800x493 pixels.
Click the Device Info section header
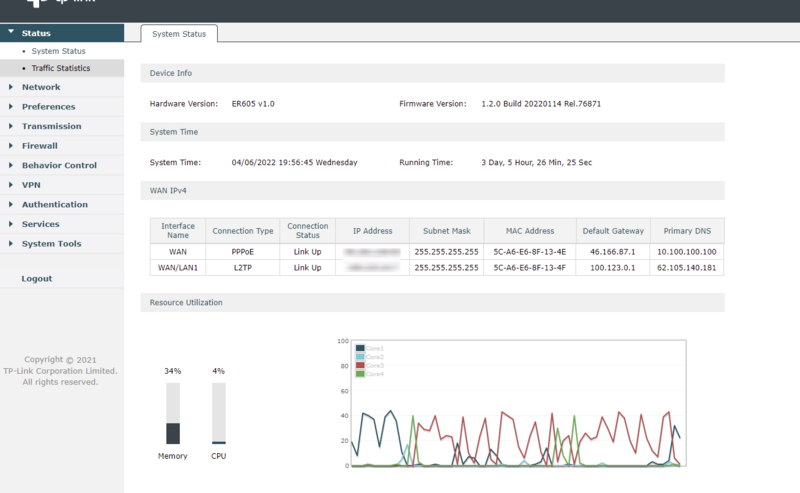(x=433, y=73)
